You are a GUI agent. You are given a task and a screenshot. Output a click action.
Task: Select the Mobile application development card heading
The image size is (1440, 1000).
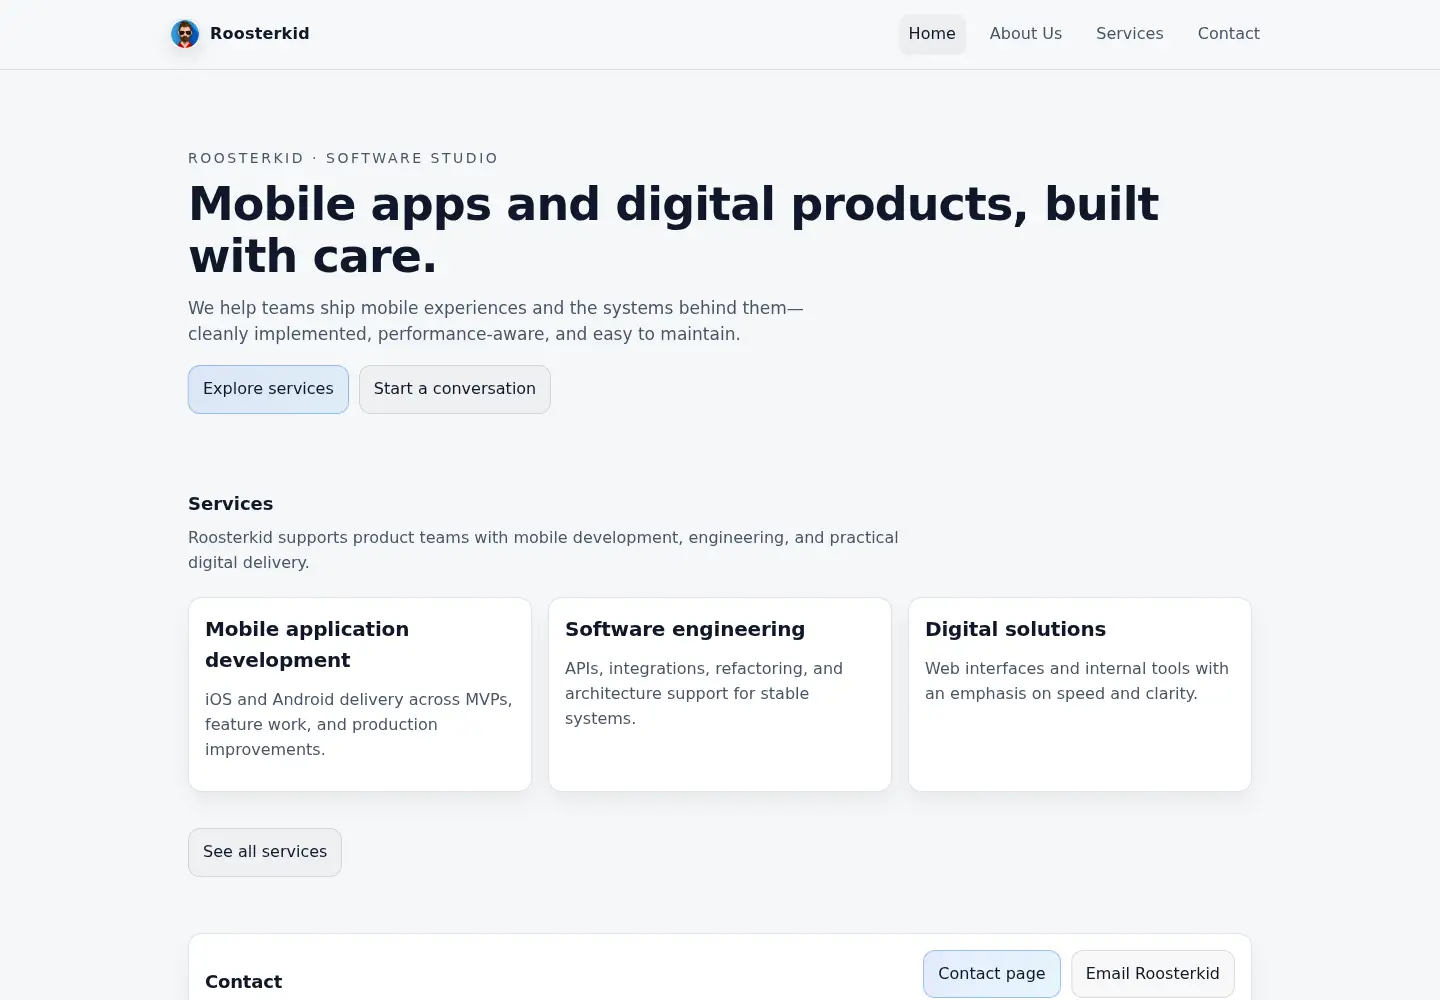pyautogui.click(x=307, y=645)
